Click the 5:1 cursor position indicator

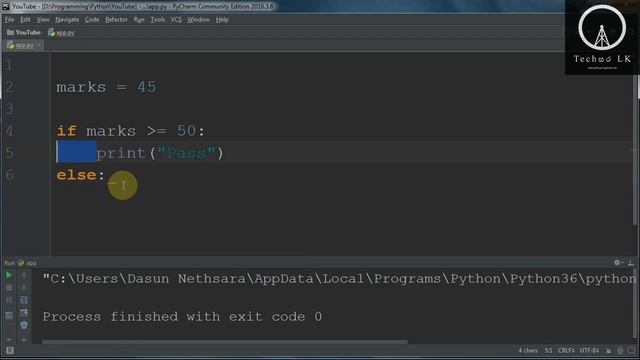(x=548, y=350)
